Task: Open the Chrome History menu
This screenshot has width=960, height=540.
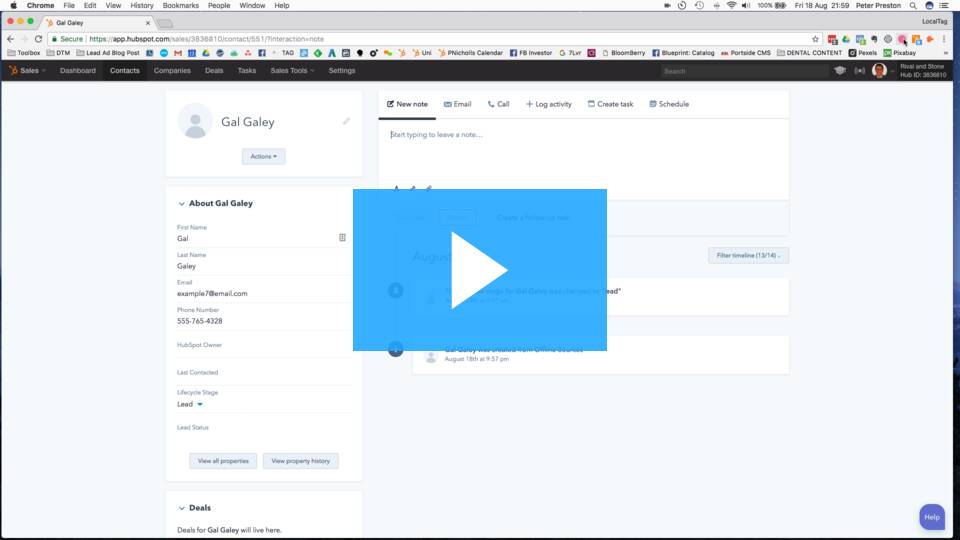Action: (x=141, y=6)
